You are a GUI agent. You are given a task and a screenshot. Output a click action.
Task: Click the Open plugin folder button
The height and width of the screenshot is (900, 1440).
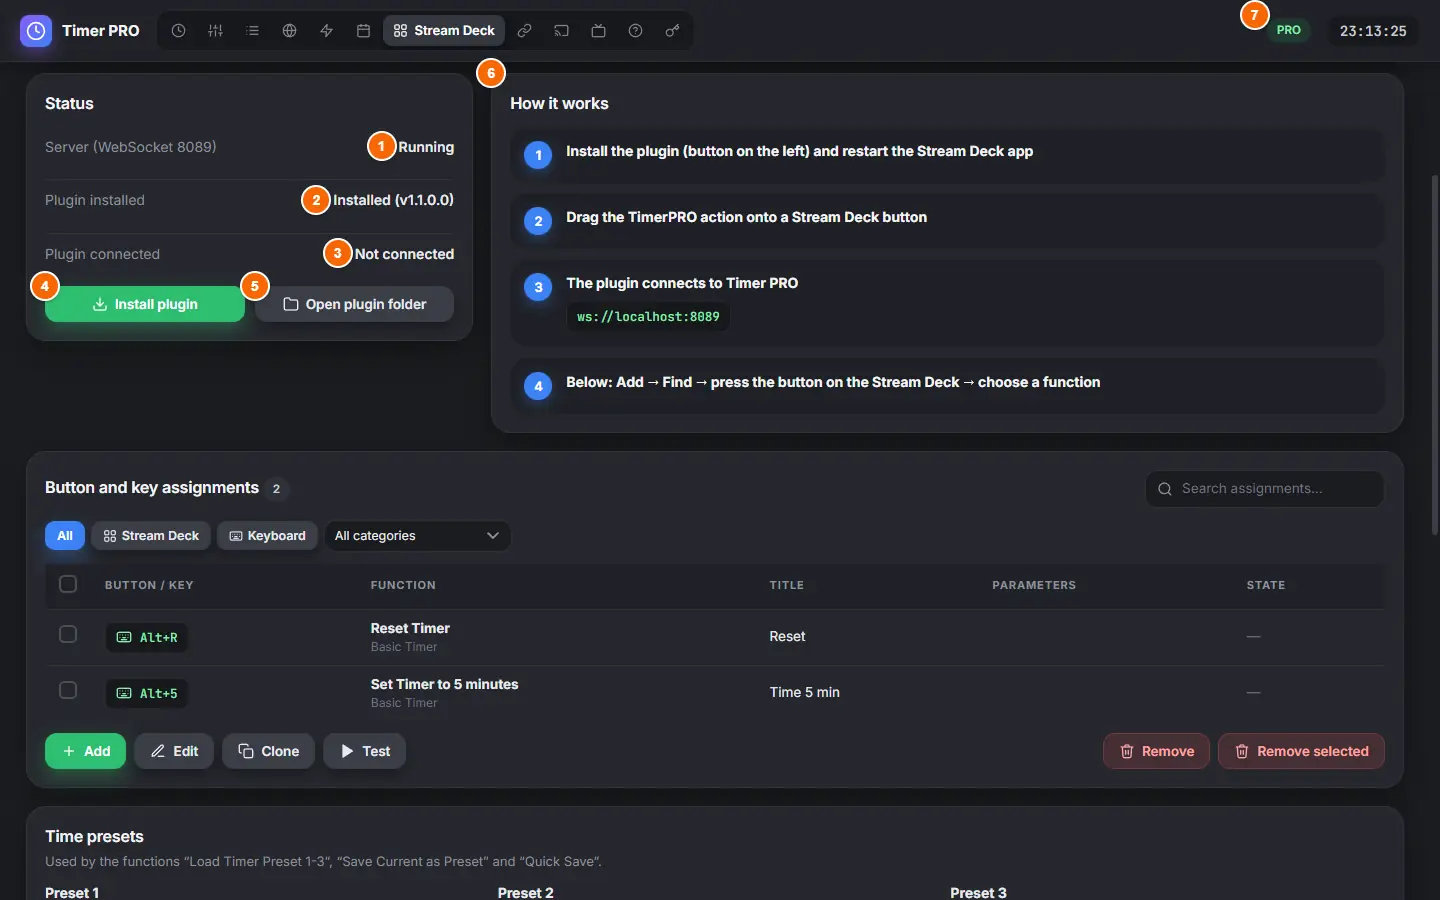354,304
